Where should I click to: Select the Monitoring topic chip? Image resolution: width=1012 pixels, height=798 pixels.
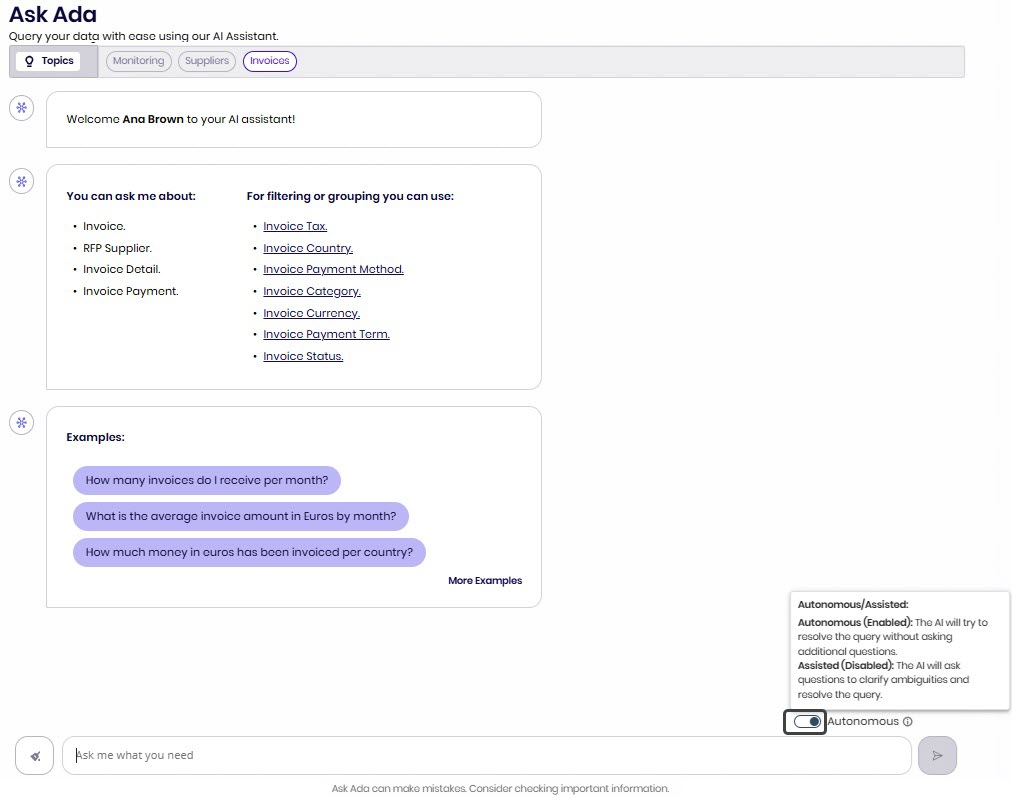[138, 61]
